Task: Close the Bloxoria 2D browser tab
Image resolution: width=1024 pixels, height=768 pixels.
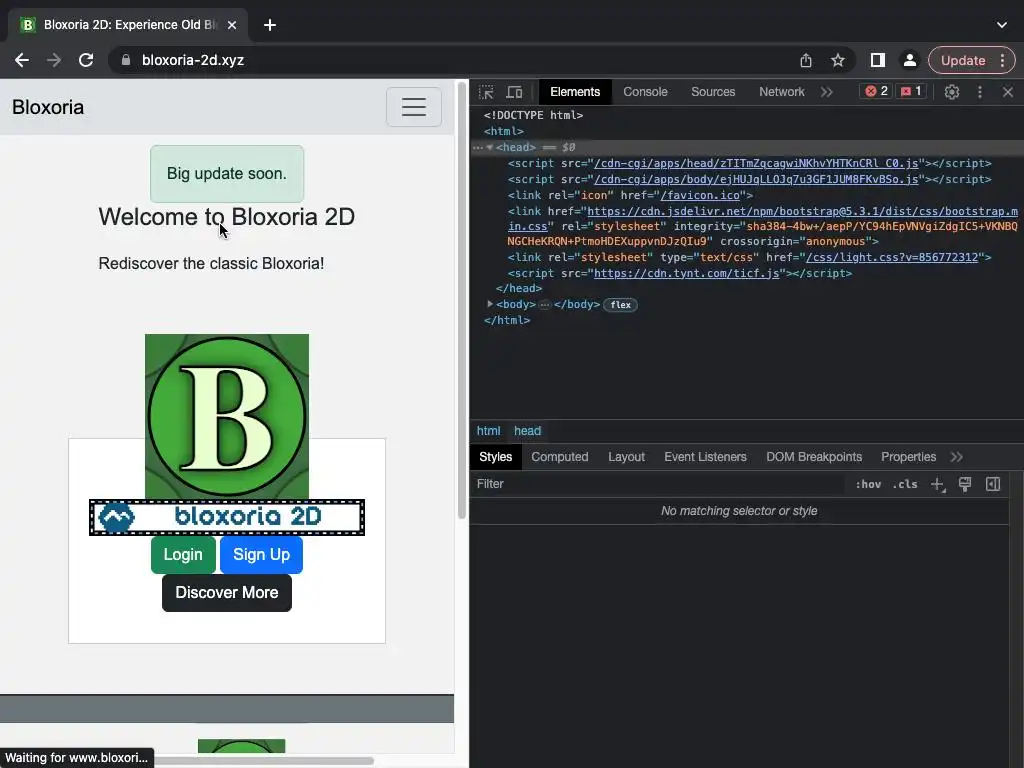Action: [232, 25]
